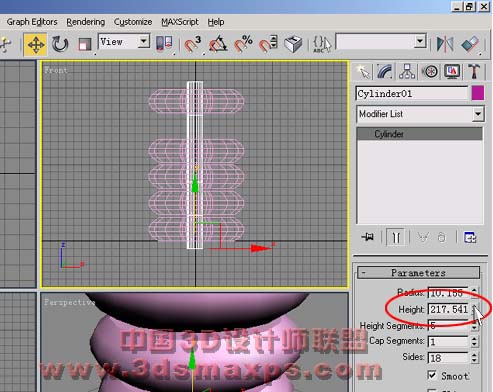
Task: Choose the Scale tool
Action: [84, 44]
